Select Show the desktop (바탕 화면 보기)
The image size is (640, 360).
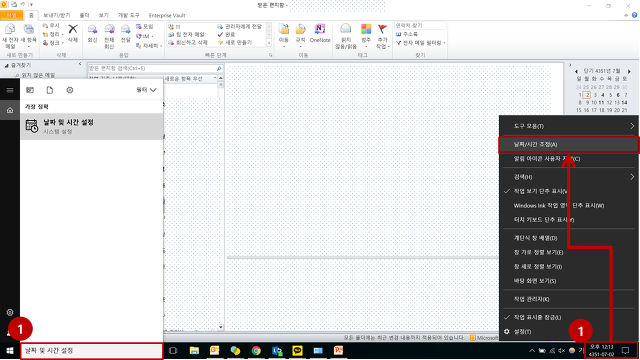(569, 281)
